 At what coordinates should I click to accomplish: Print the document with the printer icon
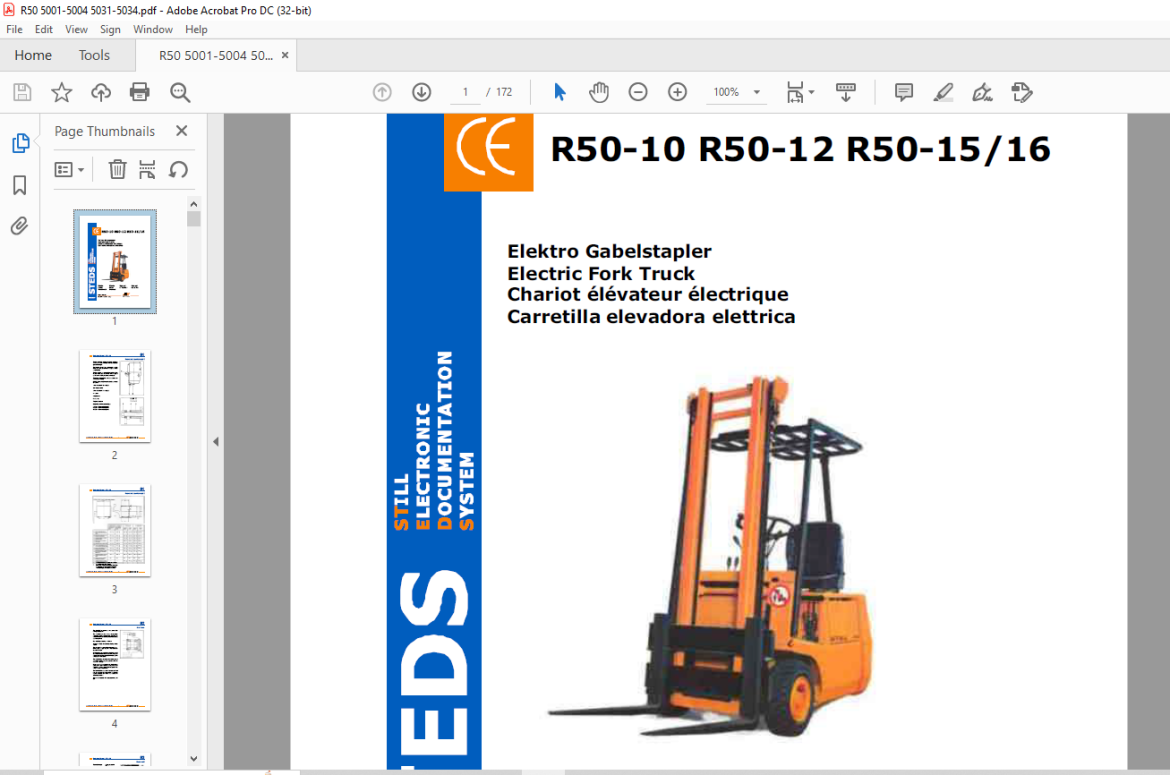tap(140, 92)
